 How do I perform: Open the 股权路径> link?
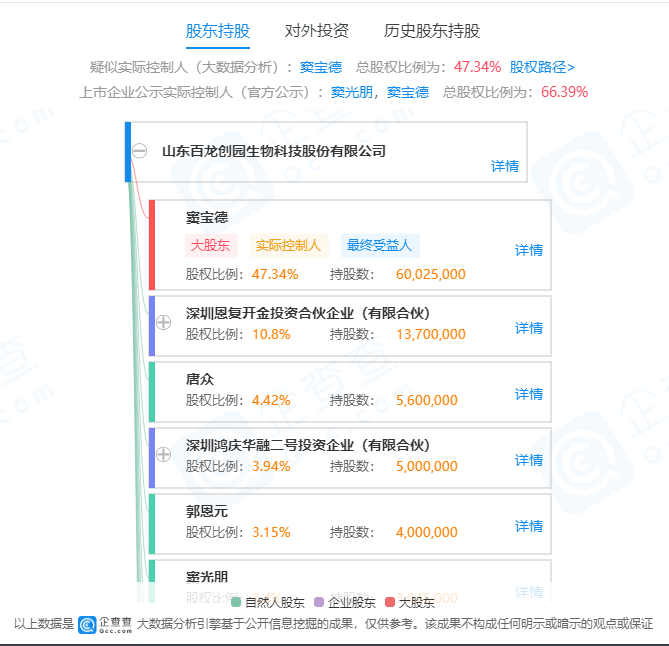tap(542, 67)
